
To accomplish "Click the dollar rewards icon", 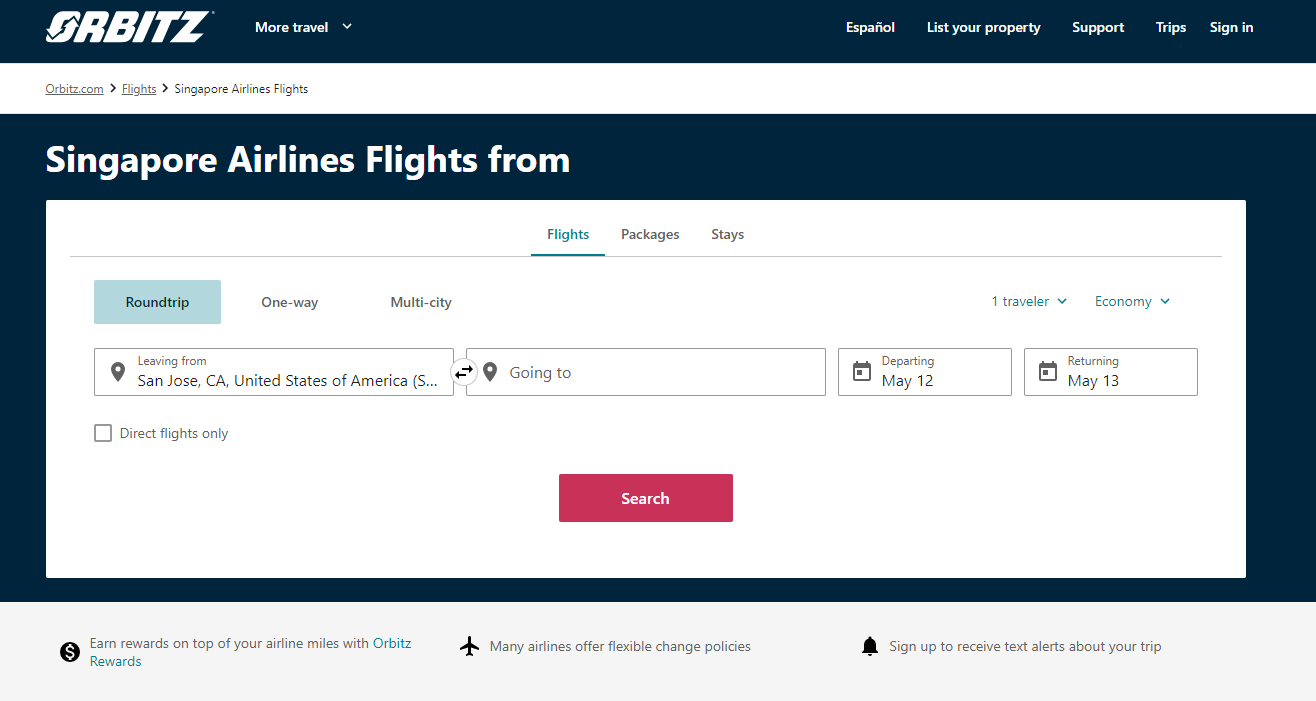I will (x=70, y=653).
